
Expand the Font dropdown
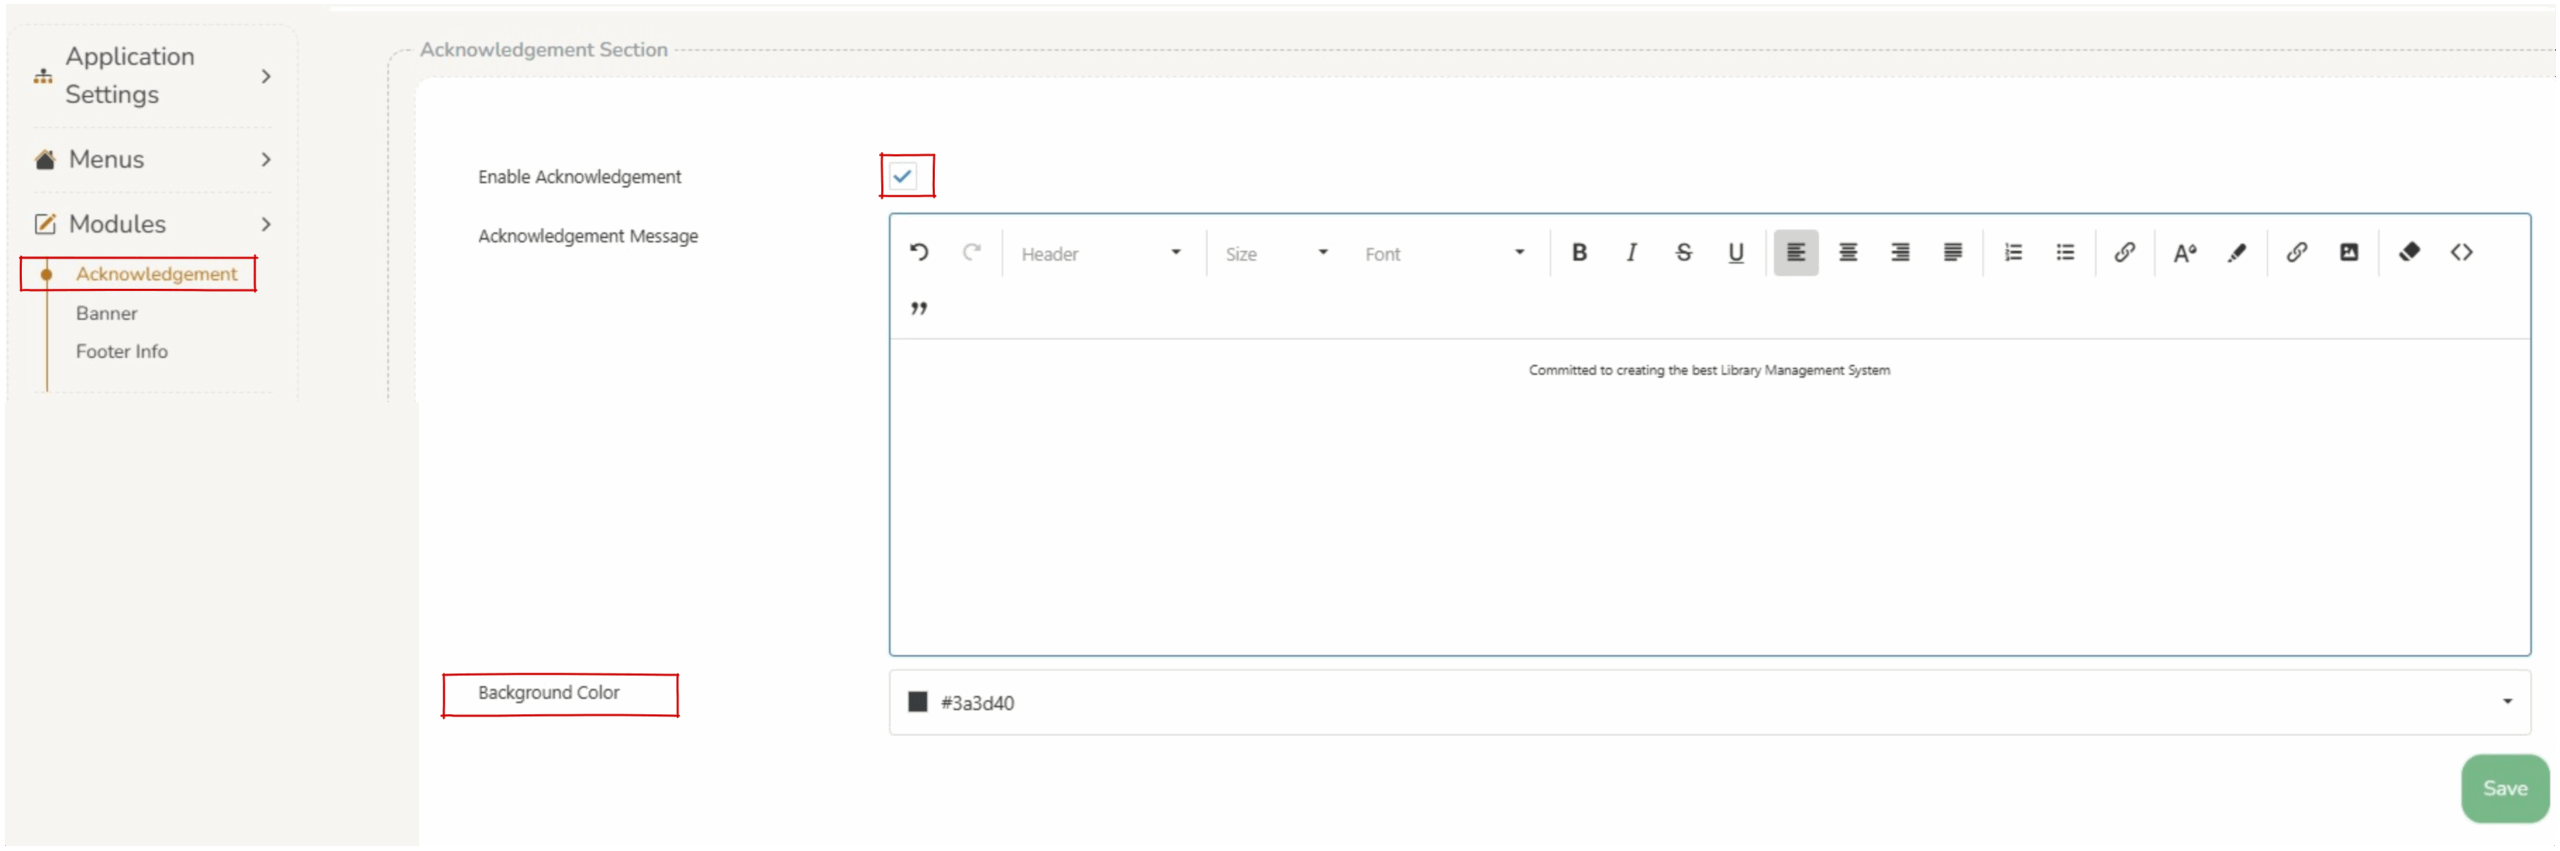coord(1443,254)
